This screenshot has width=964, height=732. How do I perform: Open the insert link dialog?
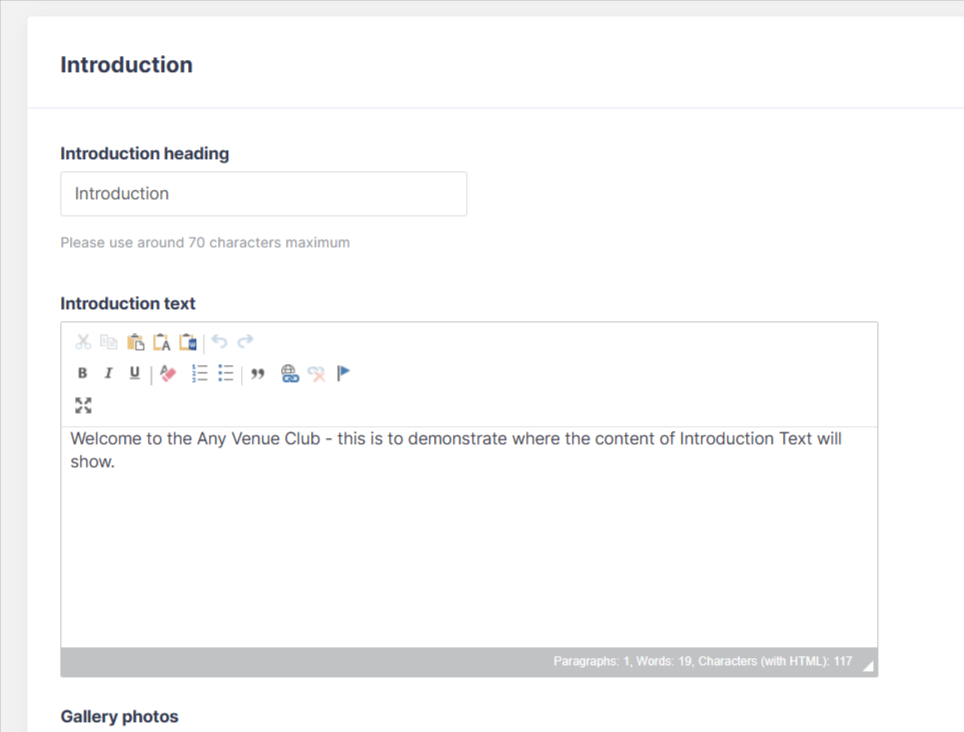pos(290,374)
